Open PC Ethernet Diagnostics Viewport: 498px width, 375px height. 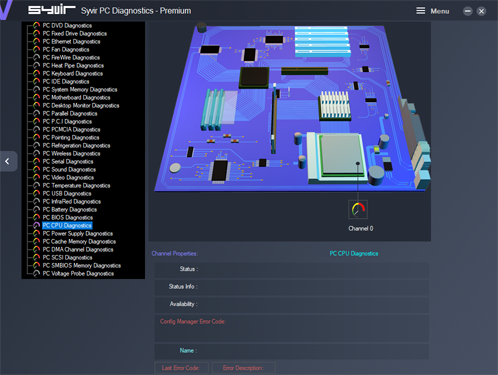(71, 41)
